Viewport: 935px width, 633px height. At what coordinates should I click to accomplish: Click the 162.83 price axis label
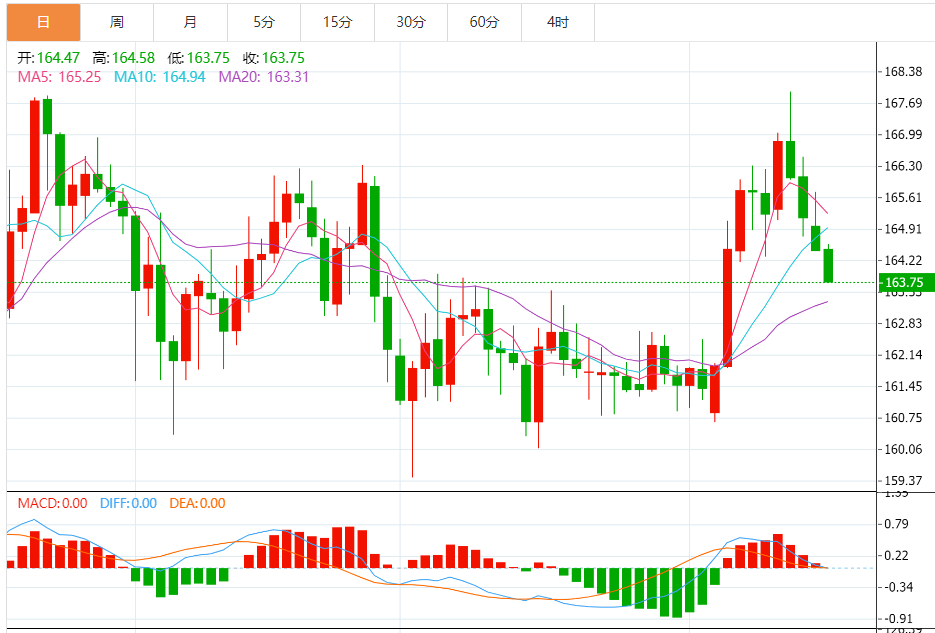(903, 323)
